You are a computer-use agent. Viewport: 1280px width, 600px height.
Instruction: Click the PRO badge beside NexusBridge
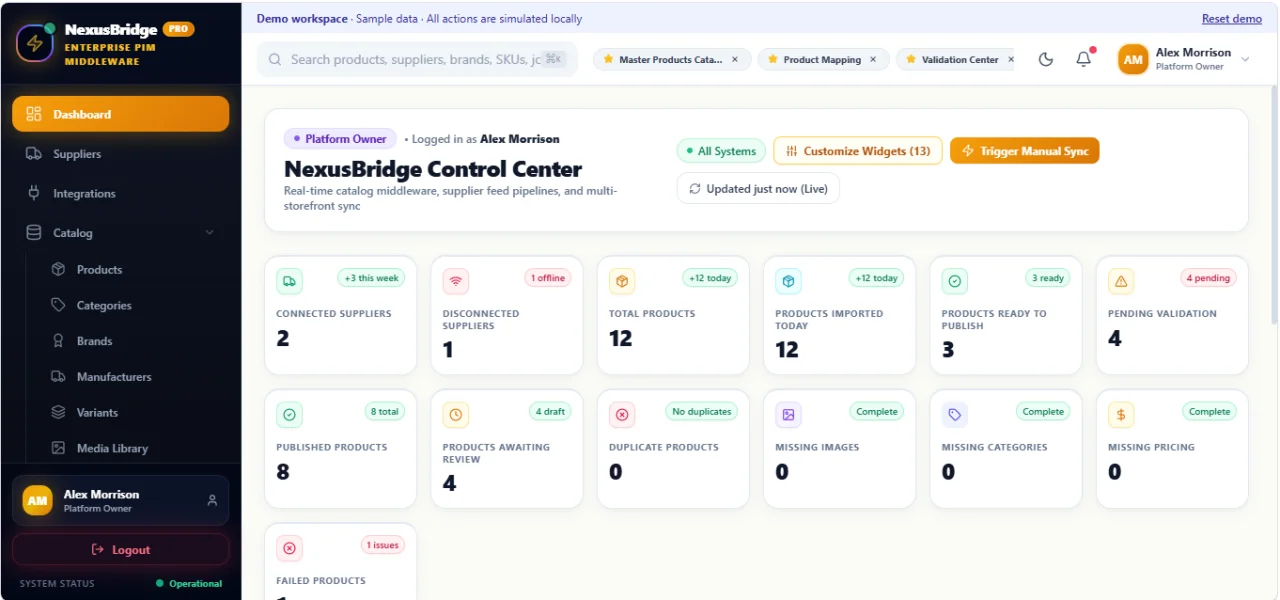178,29
